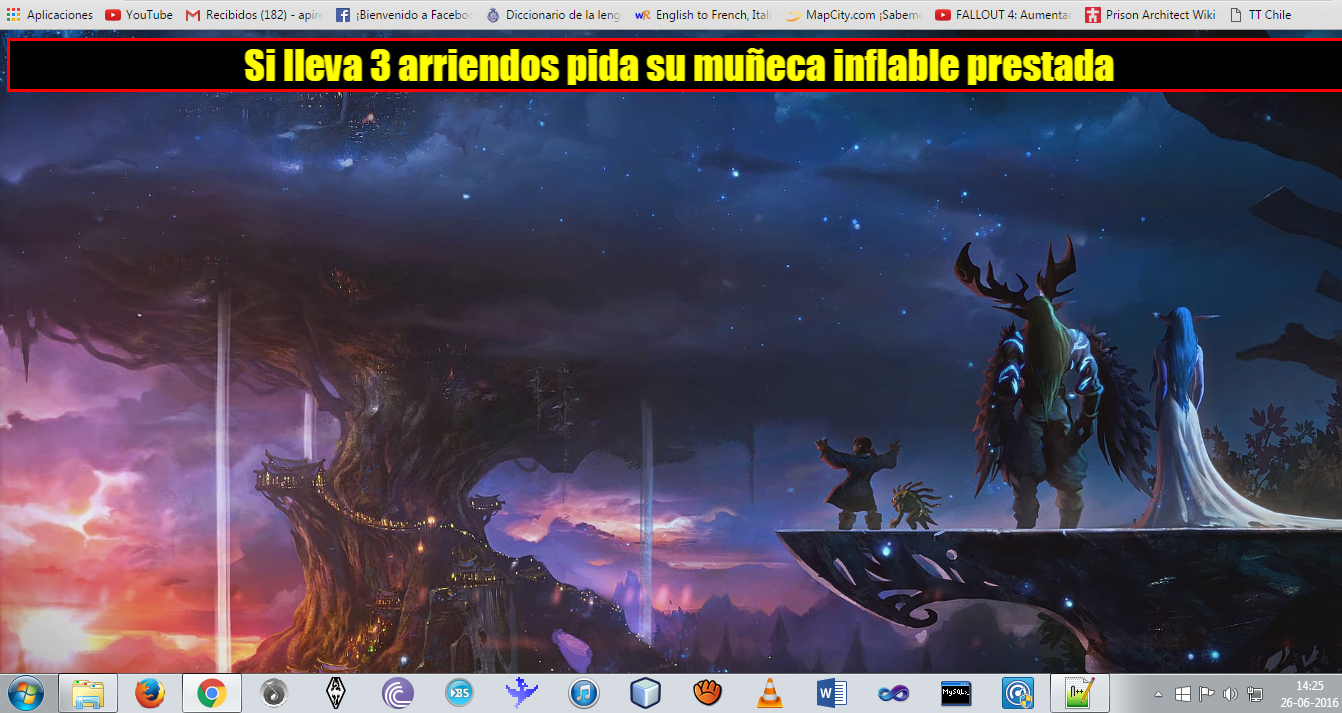Open the MapCity.com bookmark
Screen dimensions: 1342x713
click(x=853, y=15)
